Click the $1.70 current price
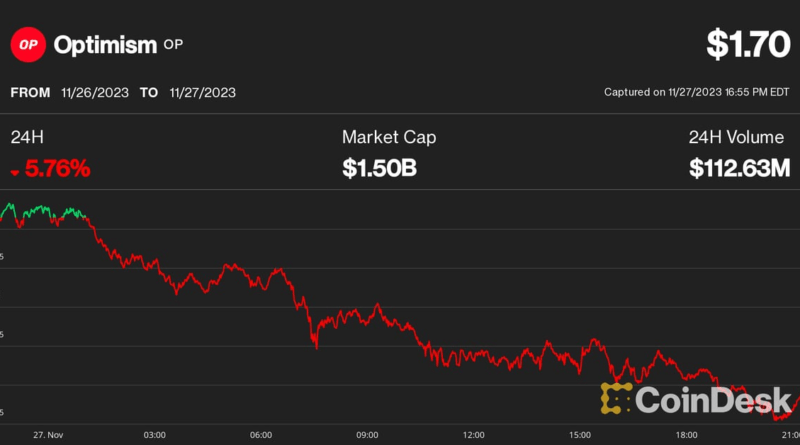The height and width of the screenshot is (445, 800). [x=745, y=44]
